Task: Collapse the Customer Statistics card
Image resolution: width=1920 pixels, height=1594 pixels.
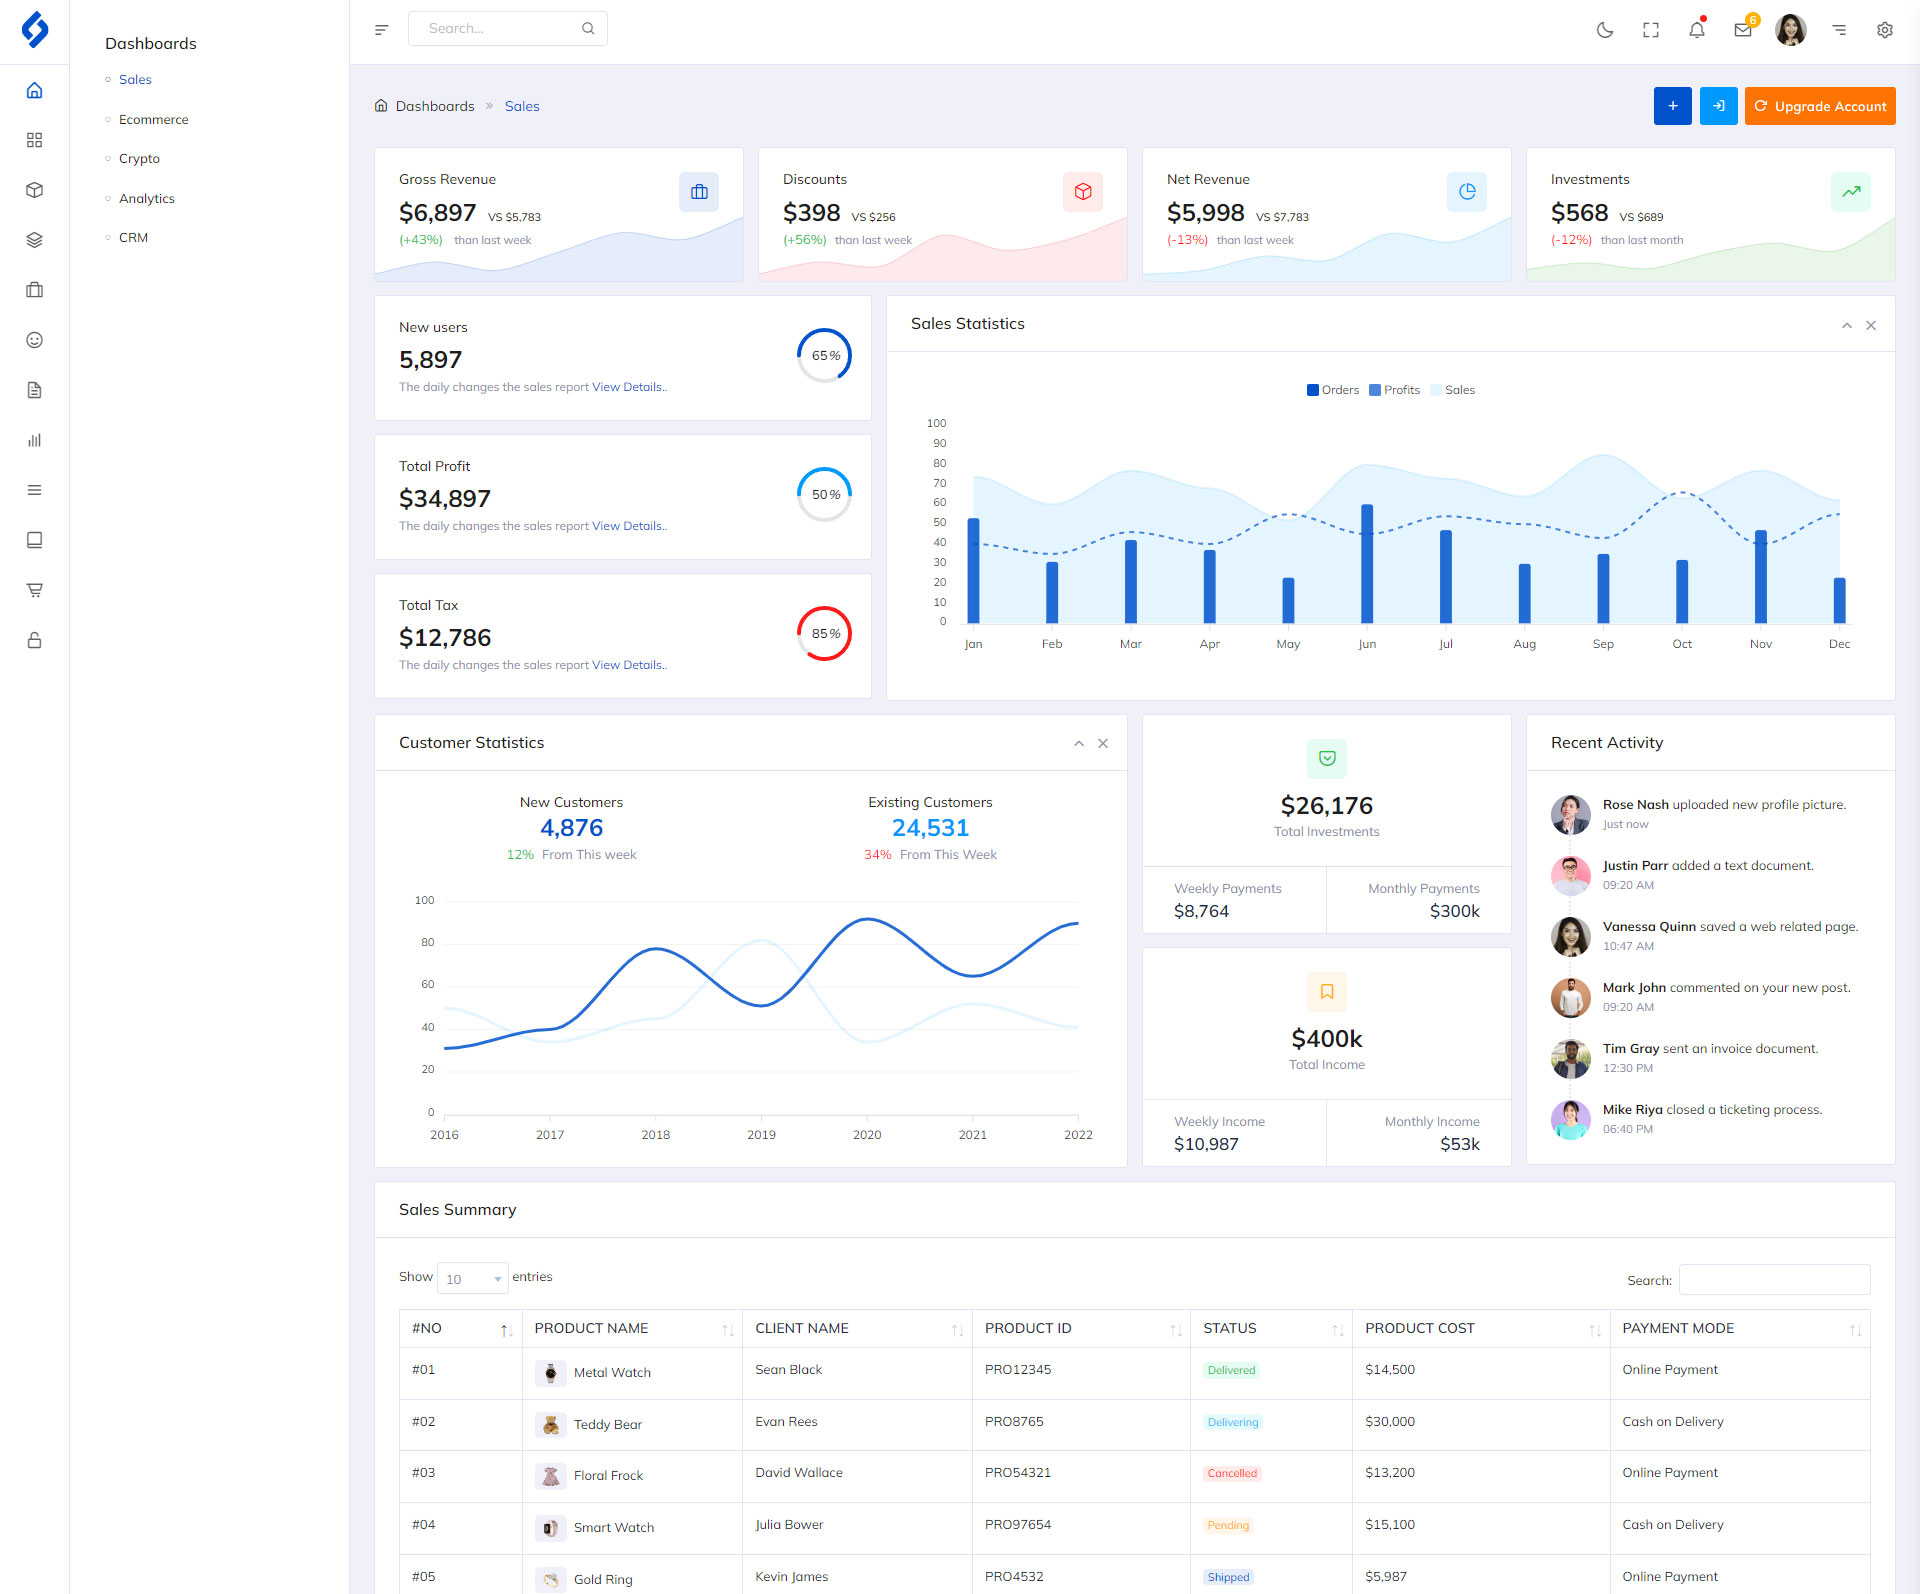Action: click(1078, 744)
